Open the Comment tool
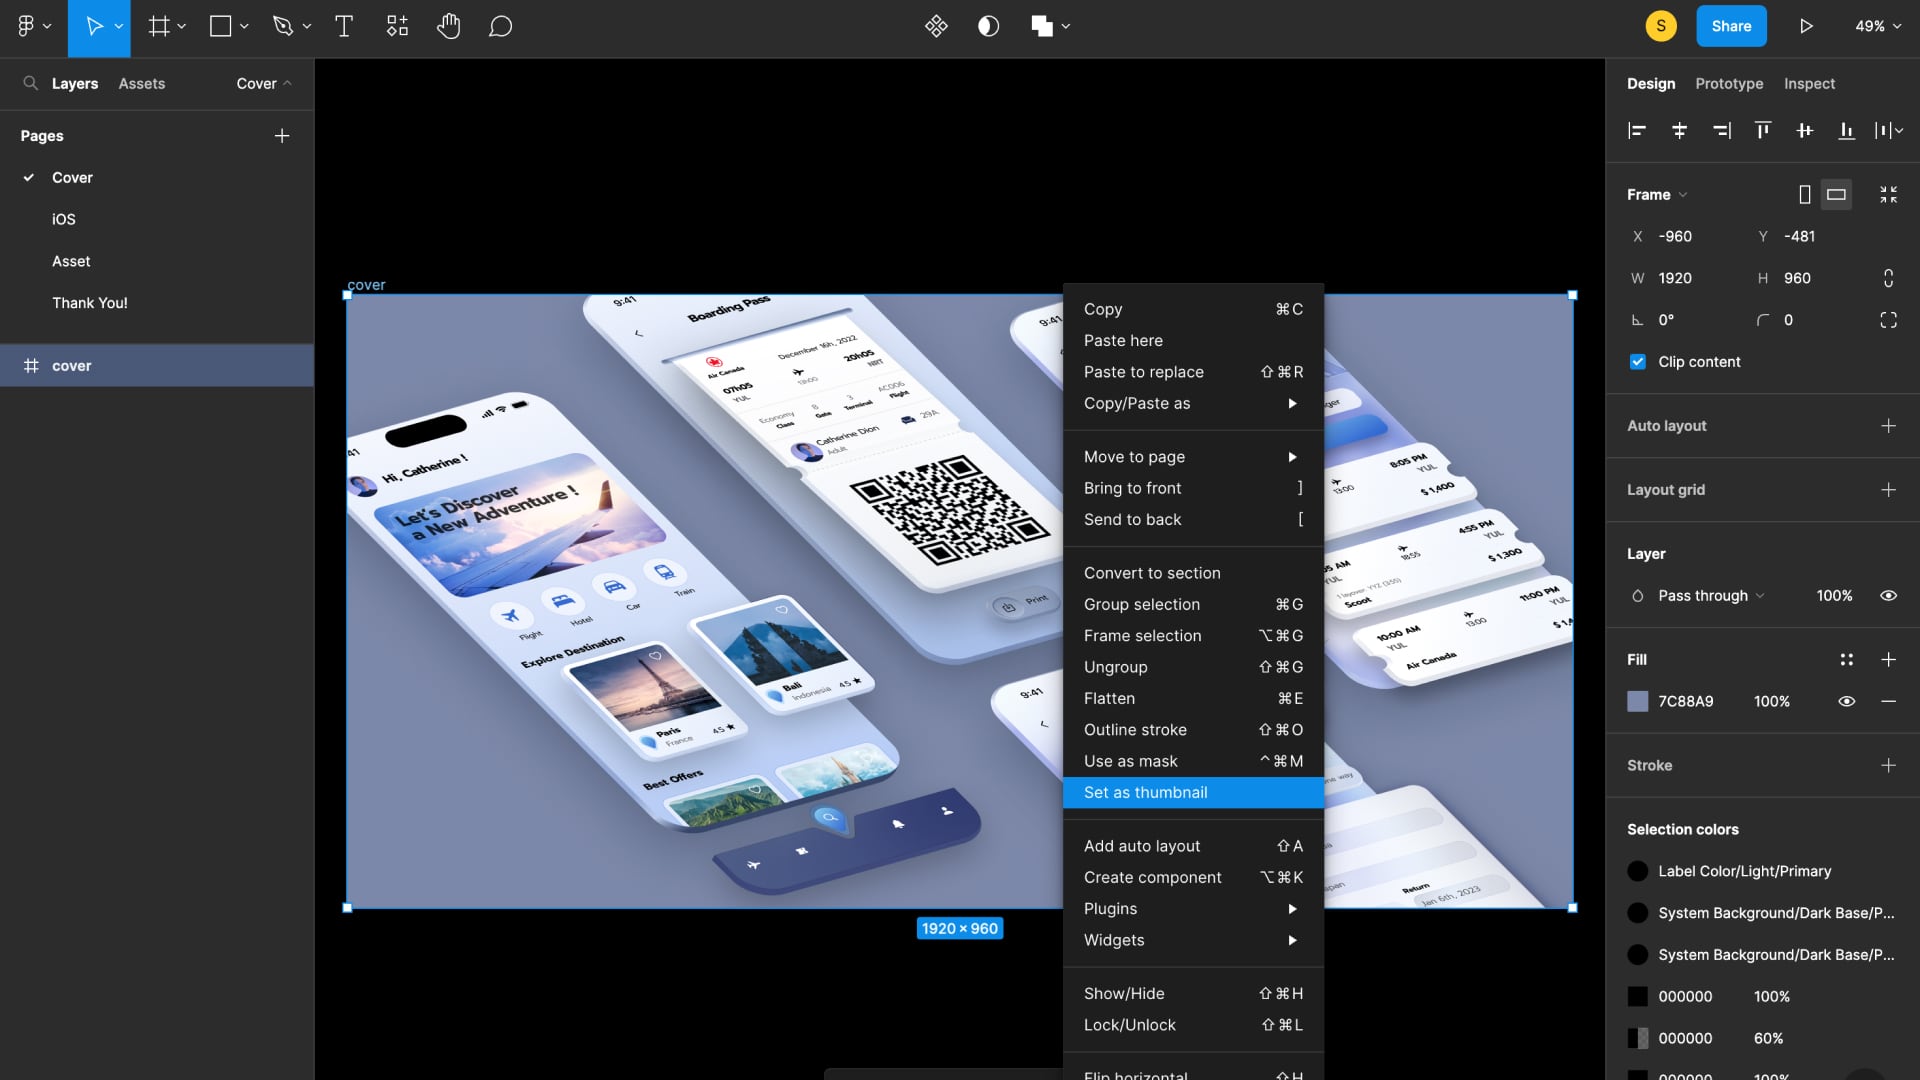1920x1080 pixels. 500,26
